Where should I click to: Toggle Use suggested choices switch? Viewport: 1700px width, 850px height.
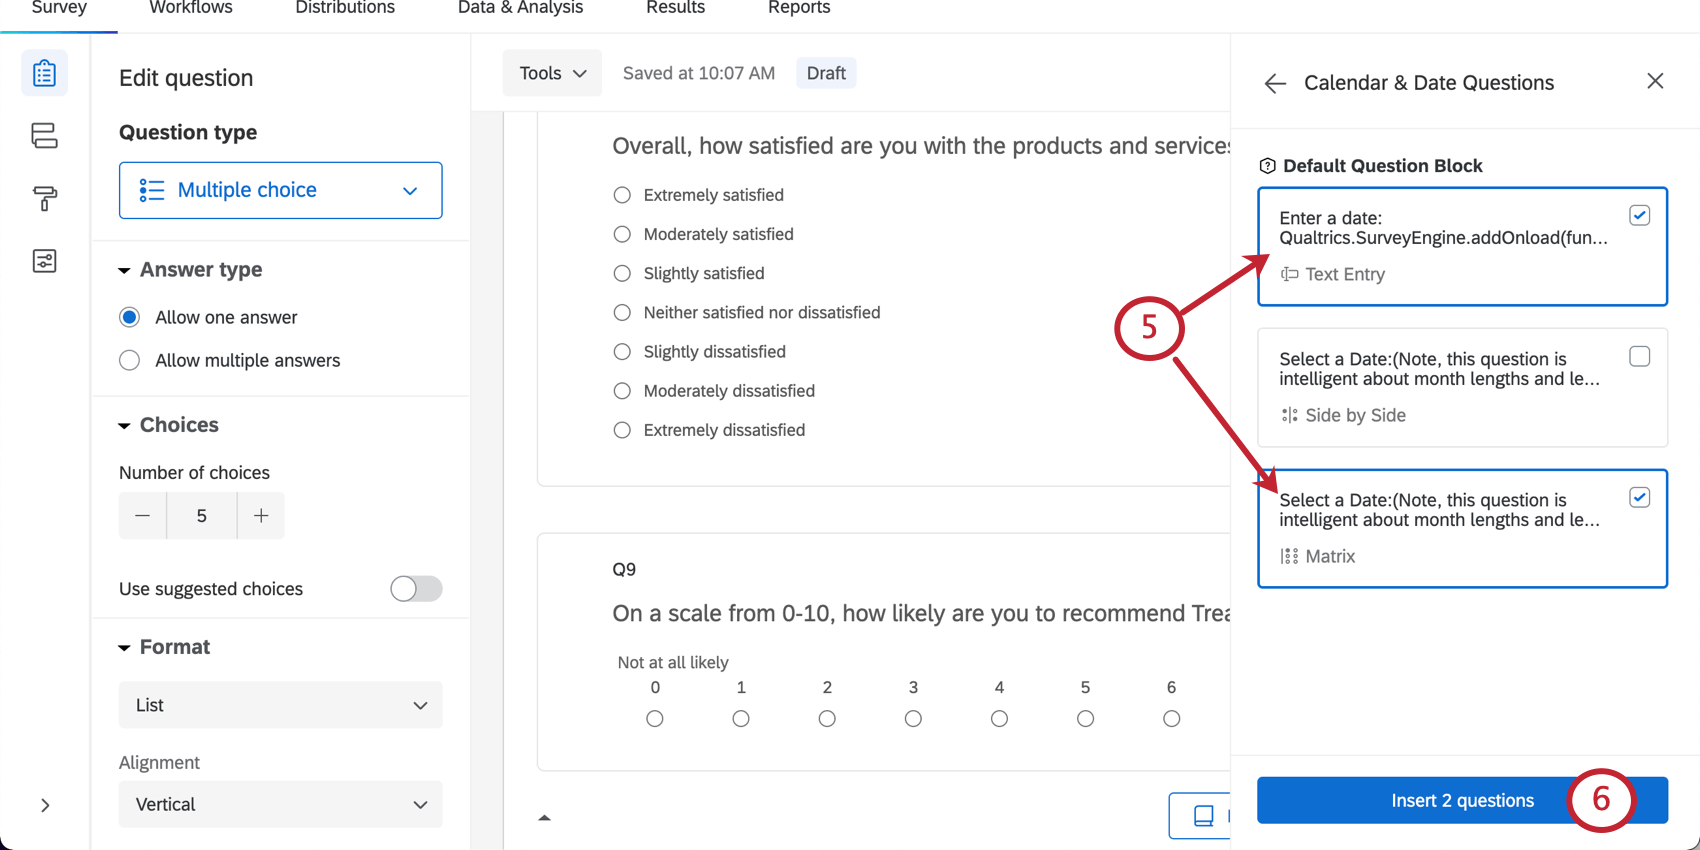[x=416, y=589]
